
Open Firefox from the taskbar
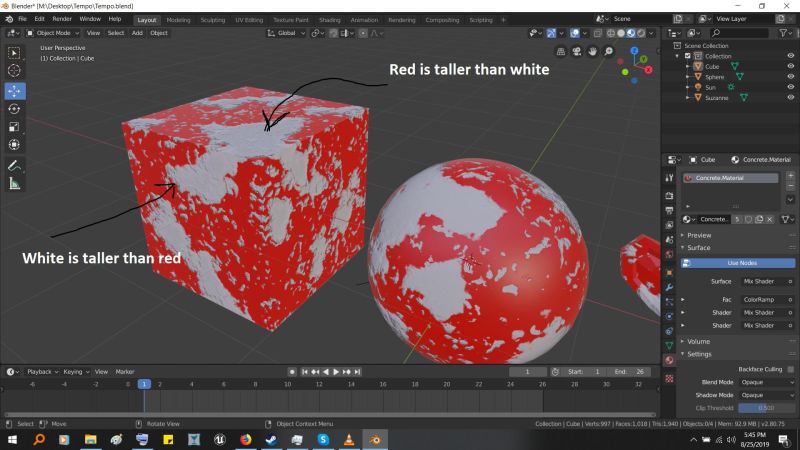(x=245, y=439)
